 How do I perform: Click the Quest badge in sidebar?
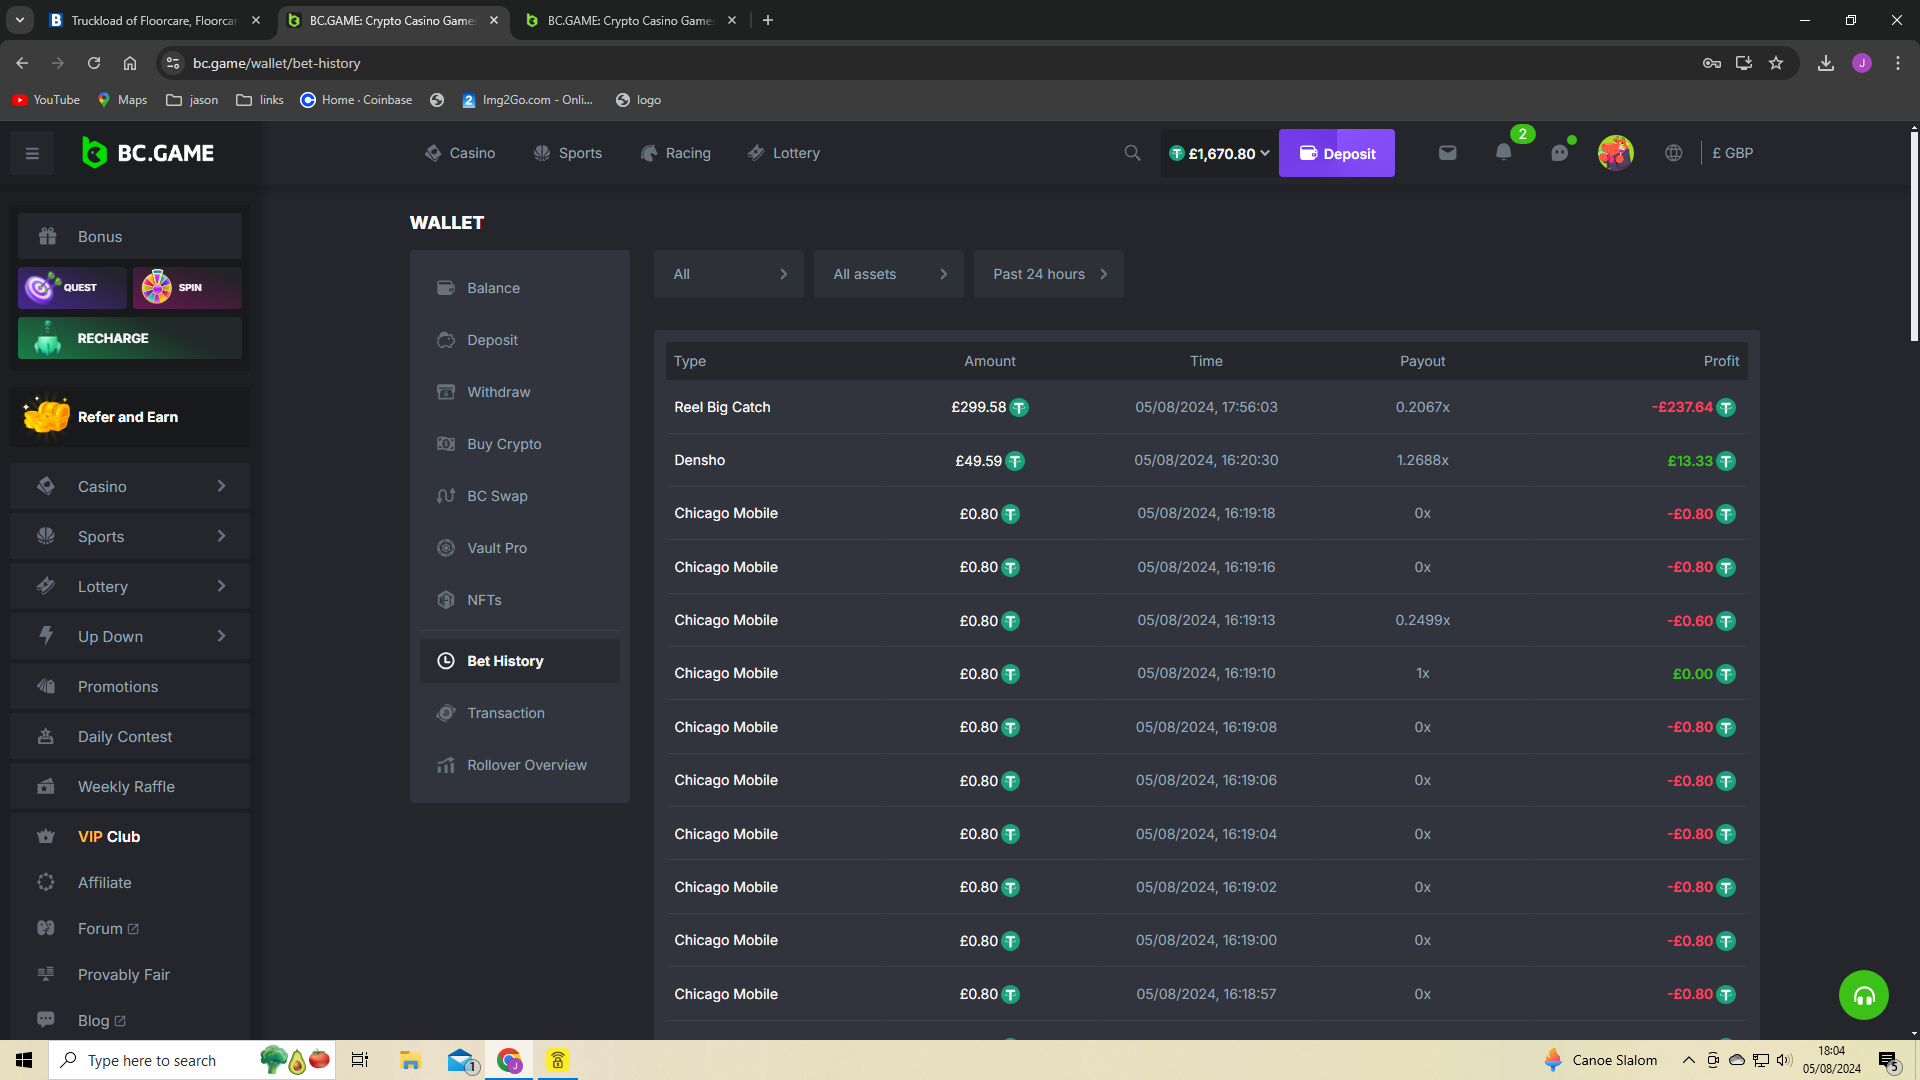click(72, 287)
